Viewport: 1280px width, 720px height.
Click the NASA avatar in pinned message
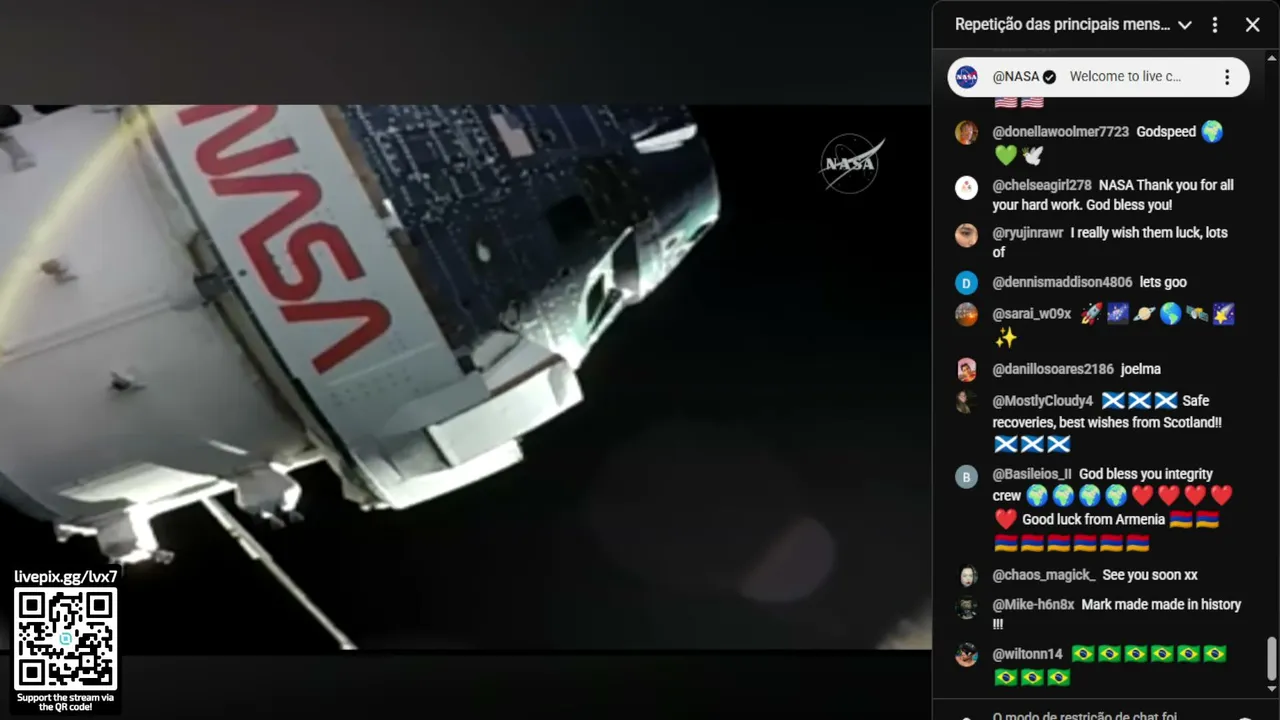coord(966,77)
